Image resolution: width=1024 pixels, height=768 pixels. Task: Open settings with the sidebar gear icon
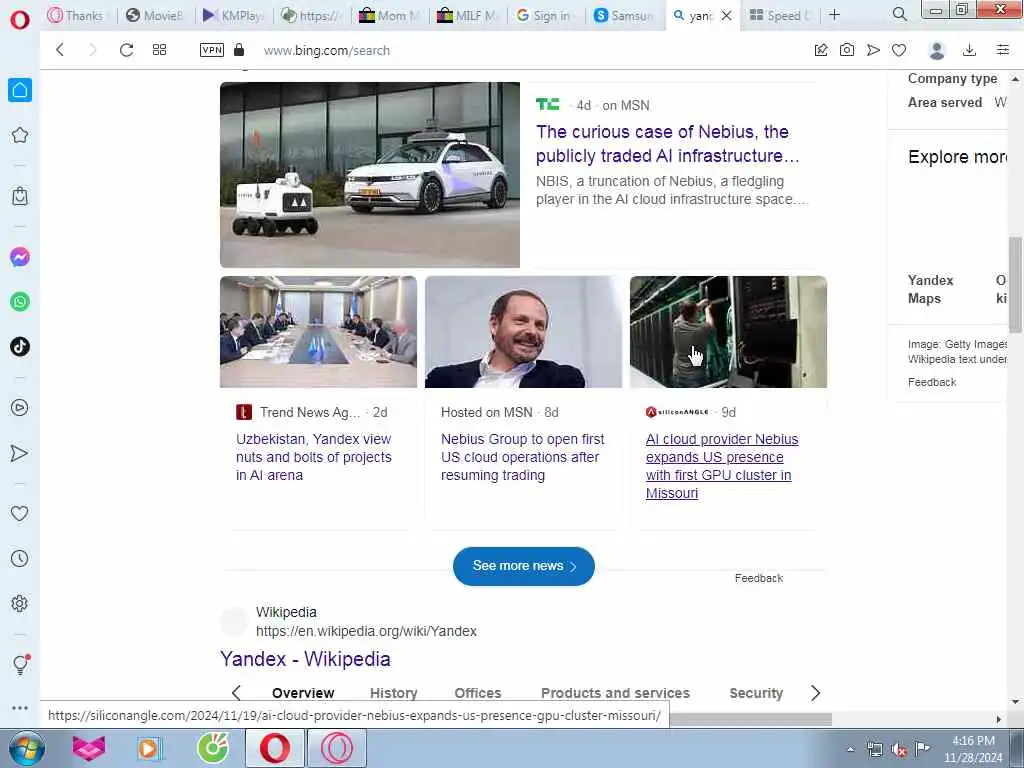tap(20, 603)
